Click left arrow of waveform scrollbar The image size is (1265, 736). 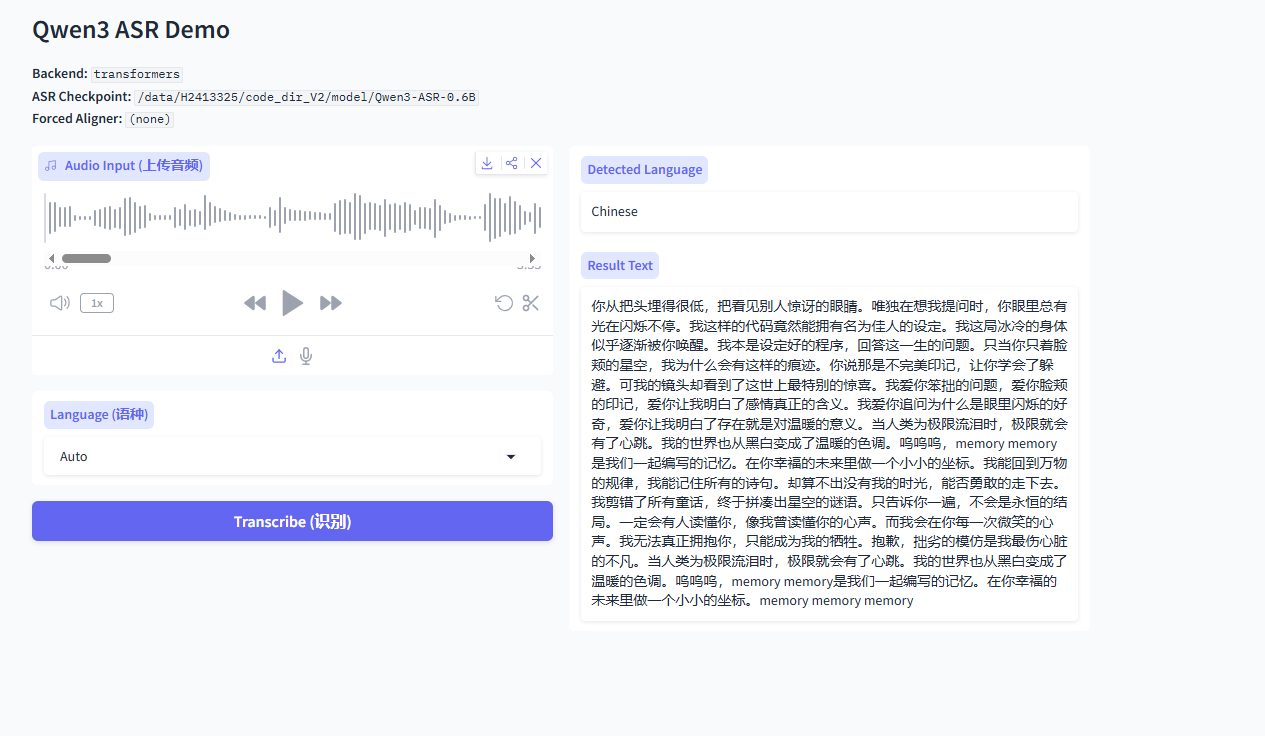click(52, 258)
